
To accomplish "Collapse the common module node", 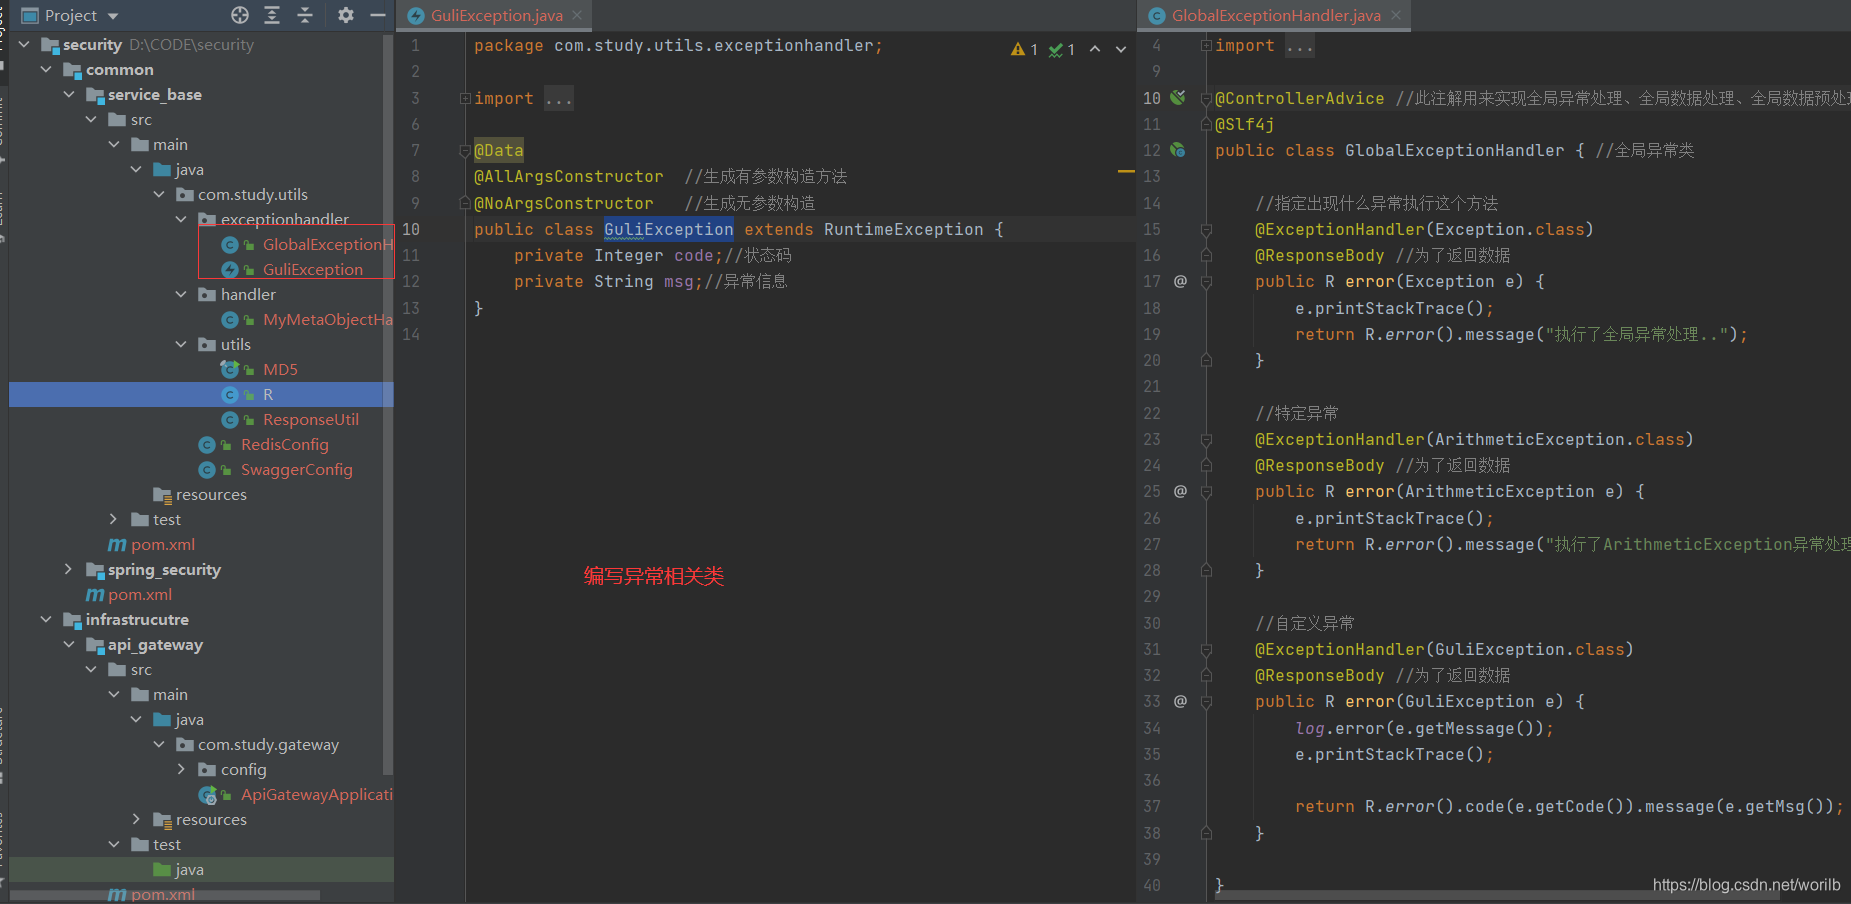I will pyautogui.click(x=46, y=69).
